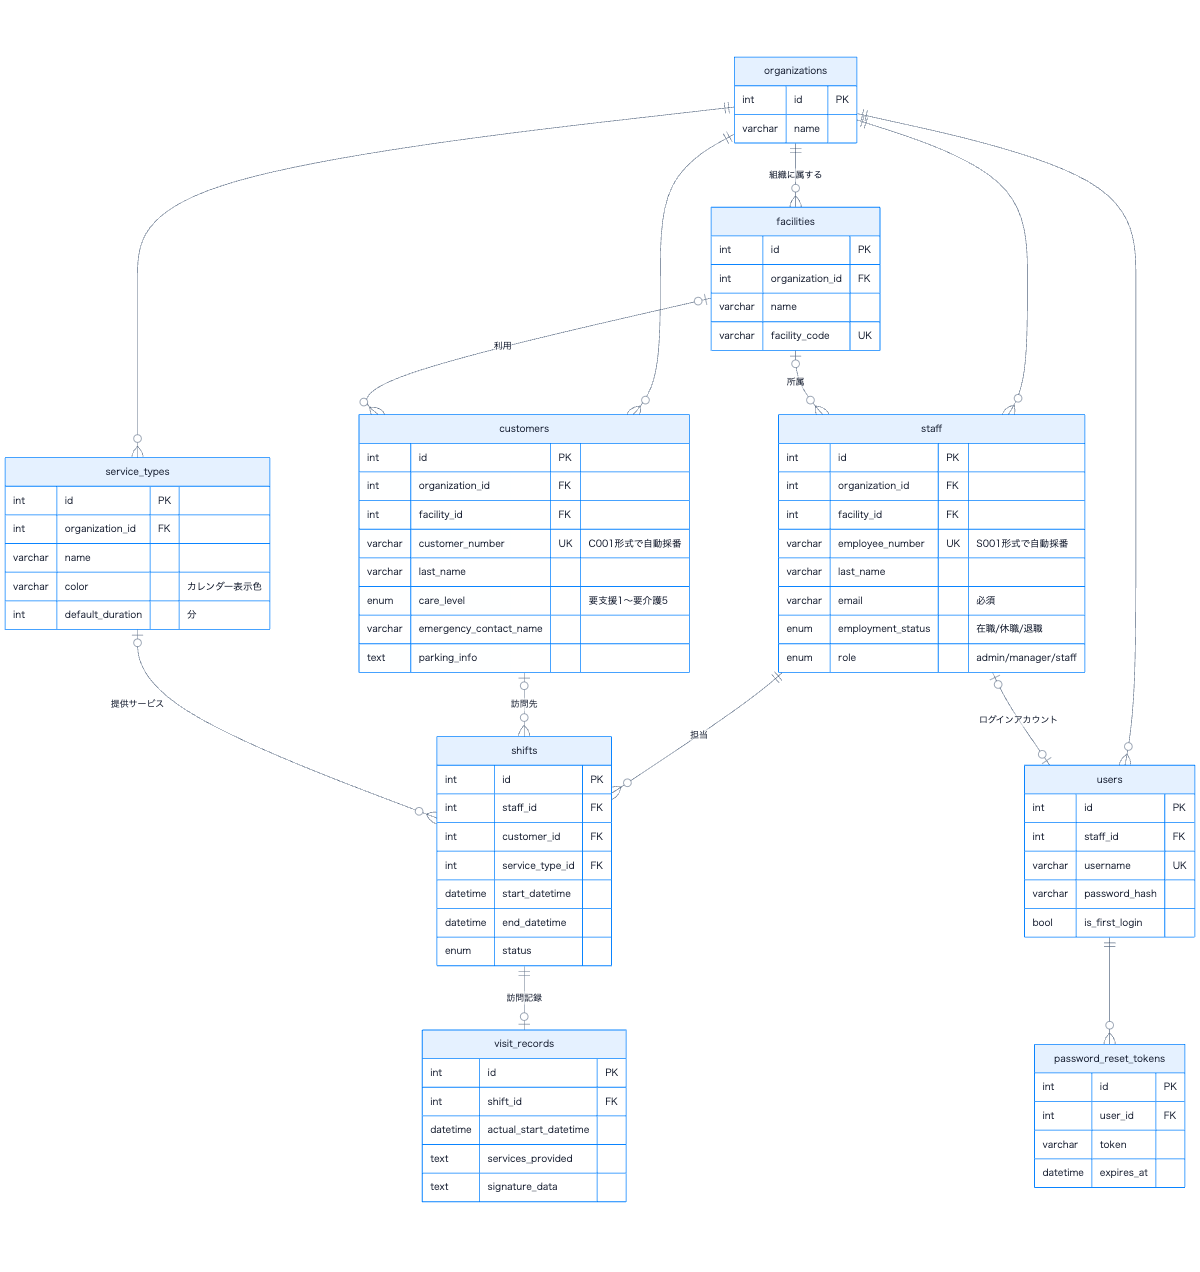Select the visit_records table title
Screen dimensions: 1200x1272
click(x=524, y=1044)
